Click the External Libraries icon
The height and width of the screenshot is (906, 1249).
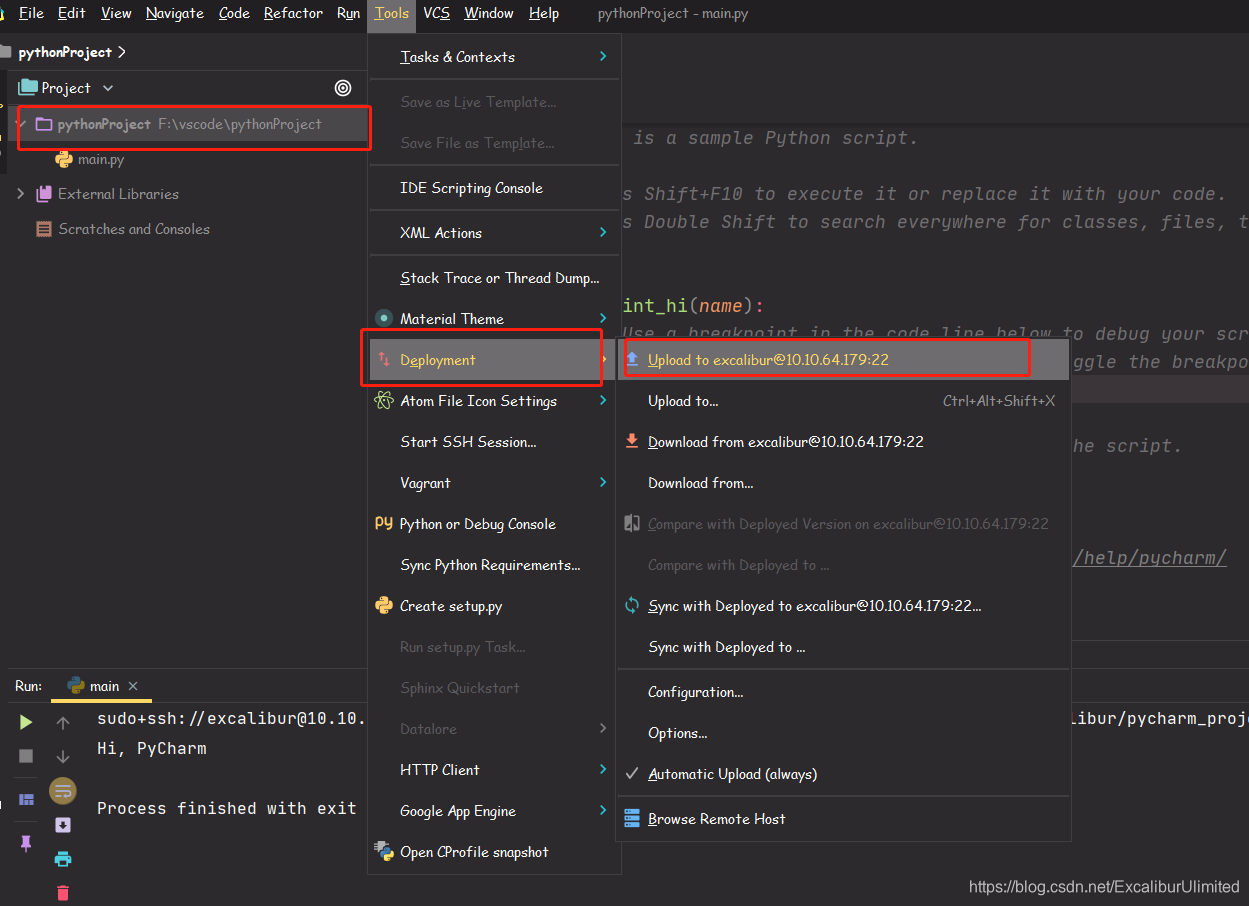coord(43,194)
